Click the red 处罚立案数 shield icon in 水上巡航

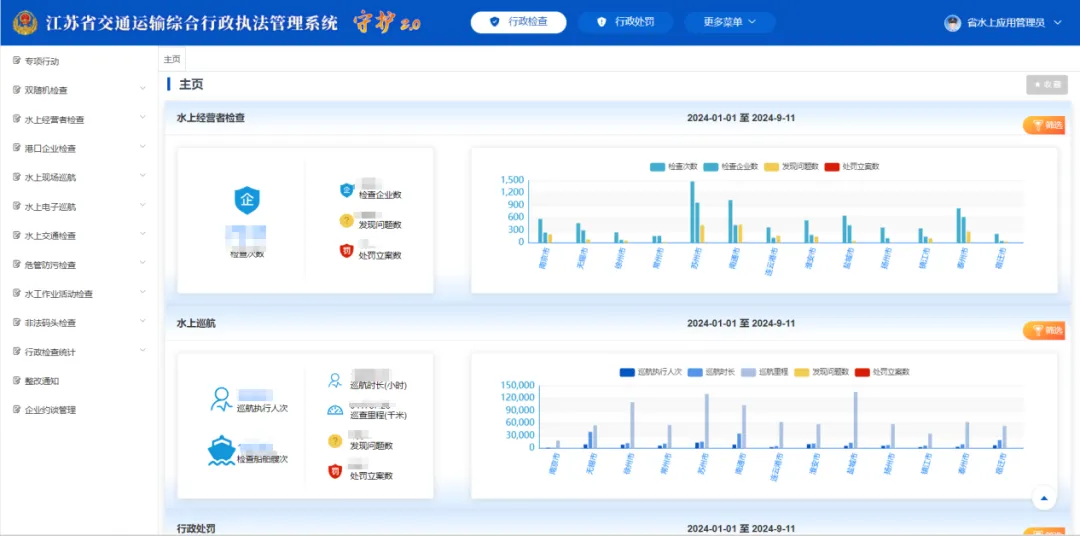[x=335, y=472]
